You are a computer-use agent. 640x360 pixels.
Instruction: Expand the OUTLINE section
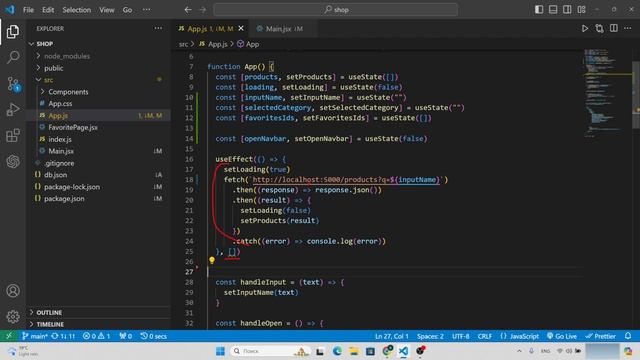coord(49,312)
